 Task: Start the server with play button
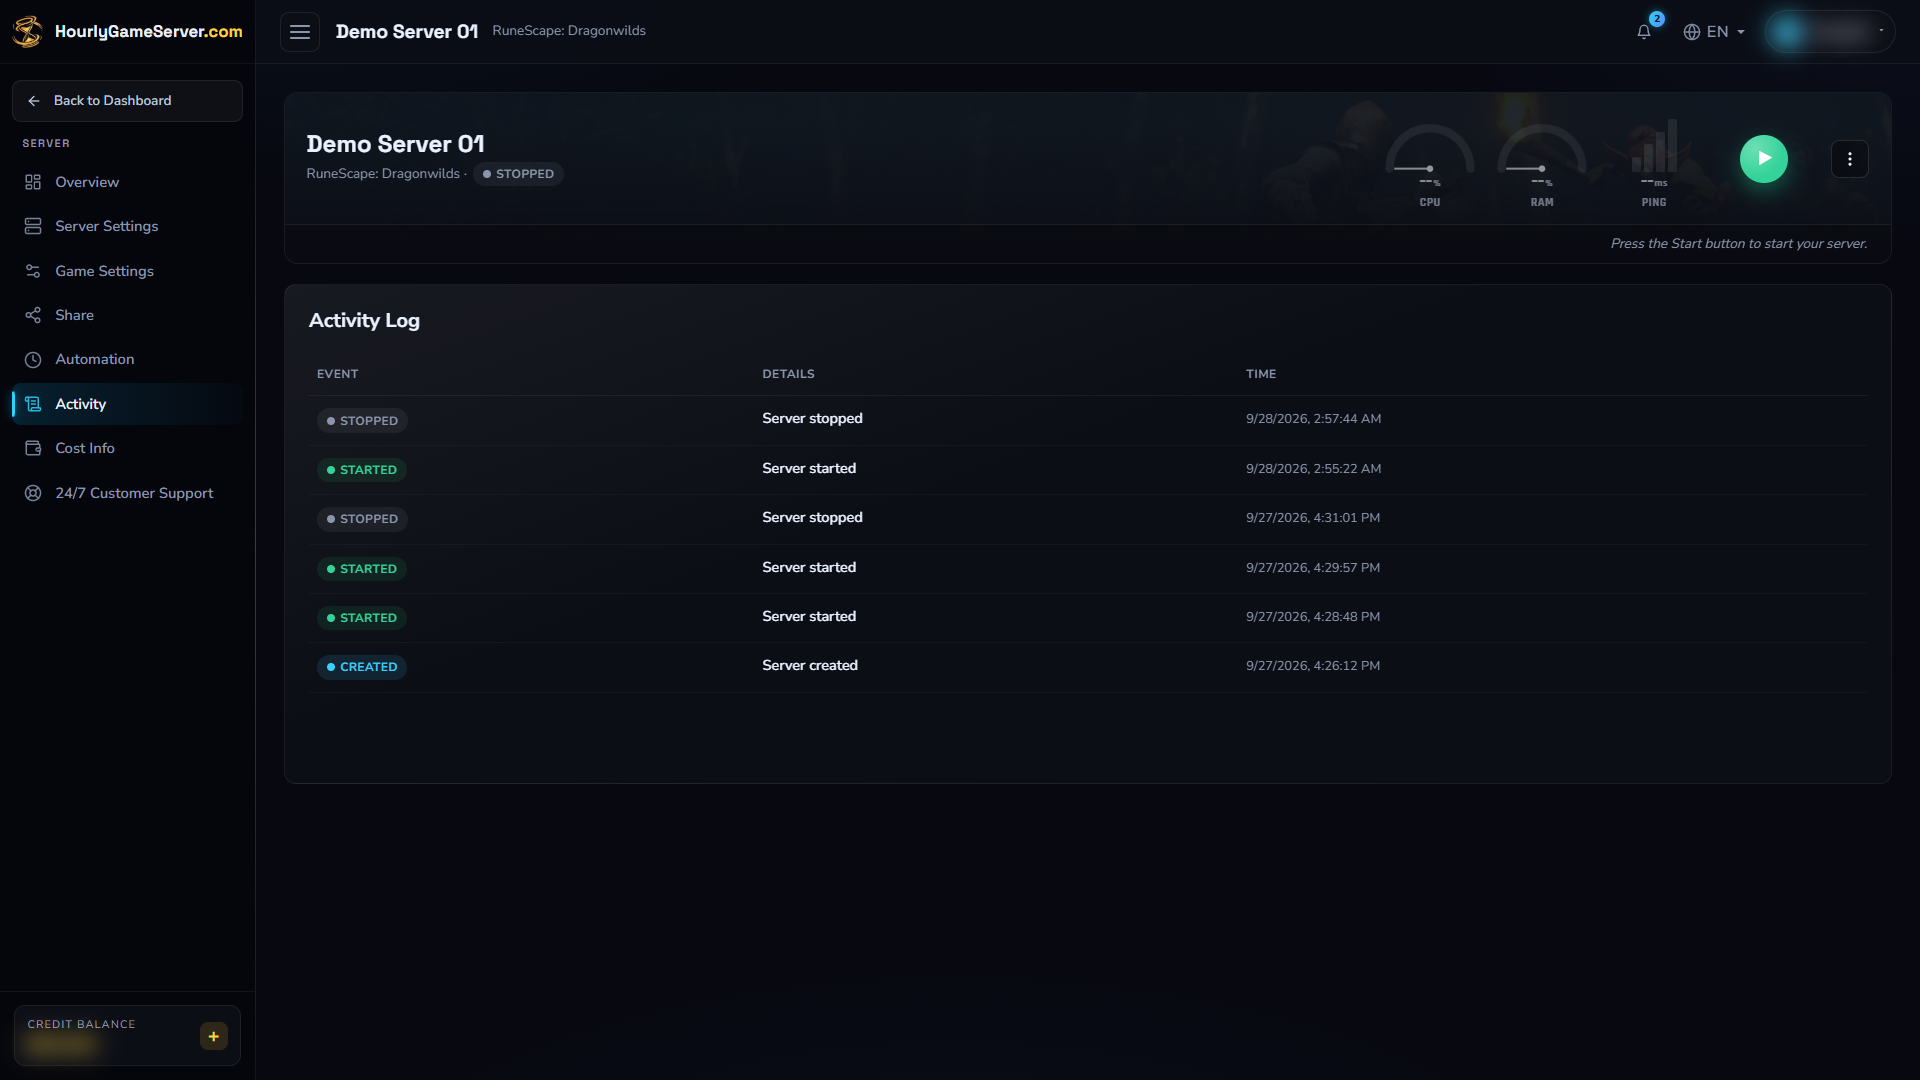pos(1763,159)
